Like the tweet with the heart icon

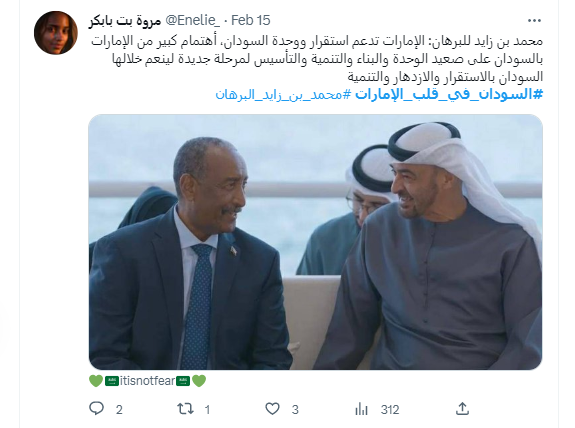272,409
